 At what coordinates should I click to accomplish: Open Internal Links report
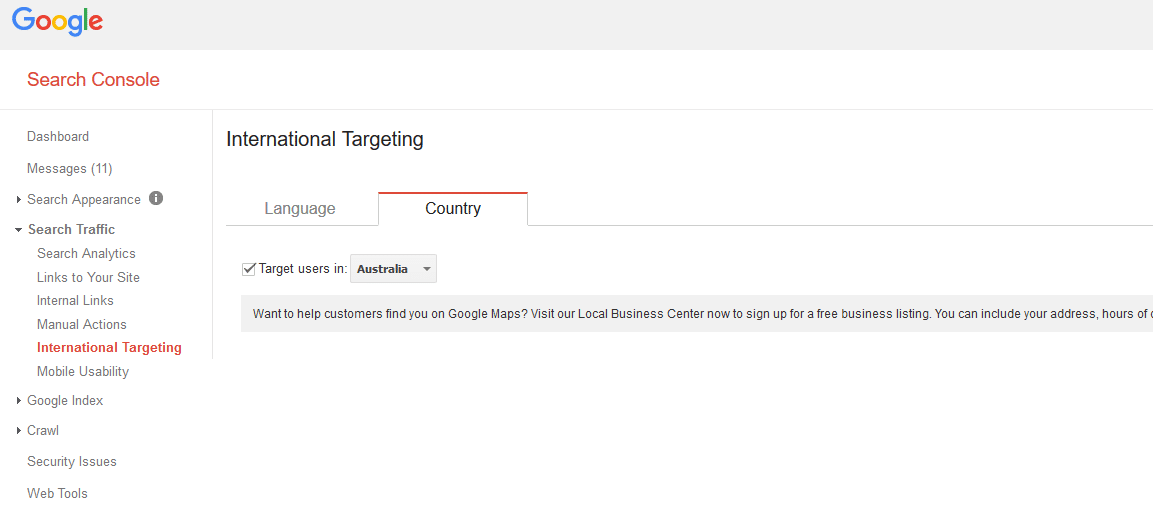coord(75,301)
